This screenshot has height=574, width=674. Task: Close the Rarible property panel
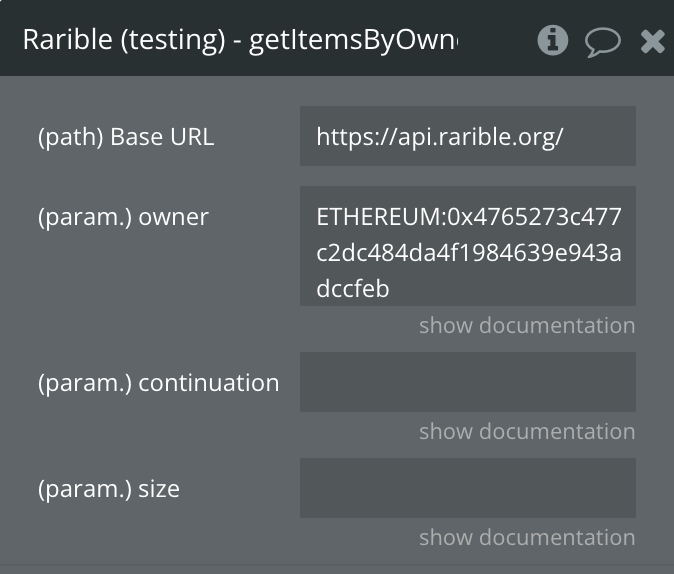(653, 42)
